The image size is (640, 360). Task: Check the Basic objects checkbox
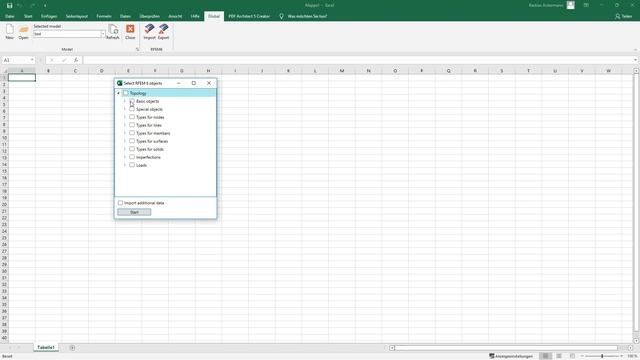pyautogui.click(x=132, y=101)
